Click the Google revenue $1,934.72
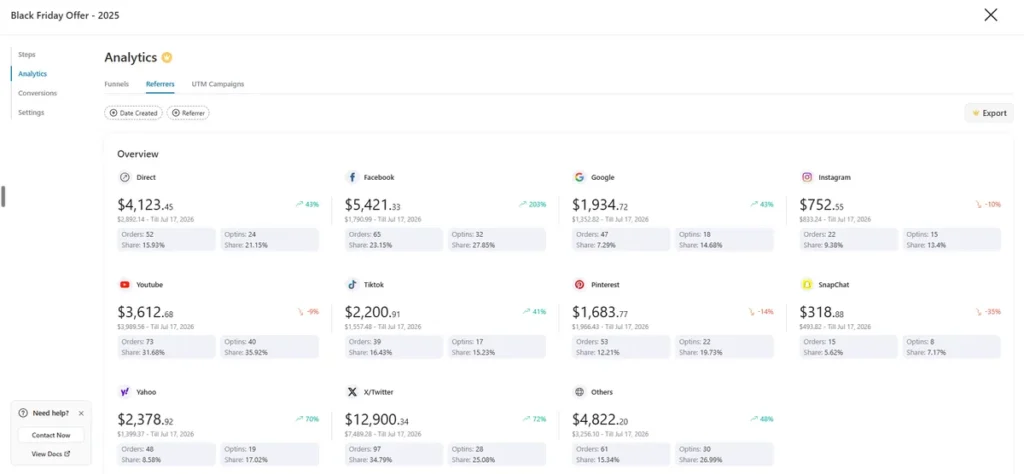 (600, 205)
